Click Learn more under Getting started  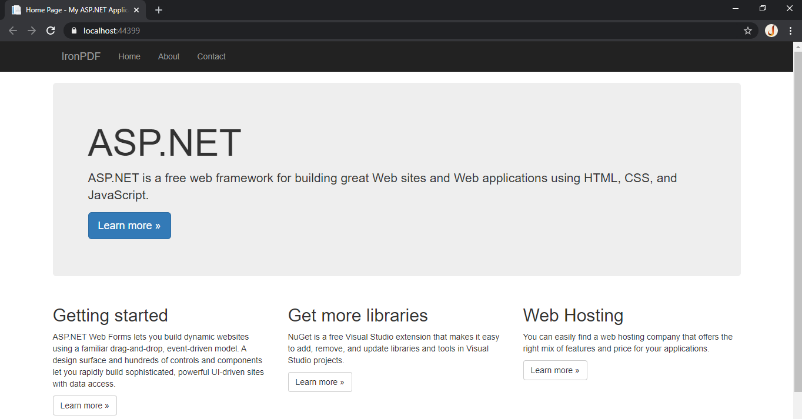click(x=85, y=406)
